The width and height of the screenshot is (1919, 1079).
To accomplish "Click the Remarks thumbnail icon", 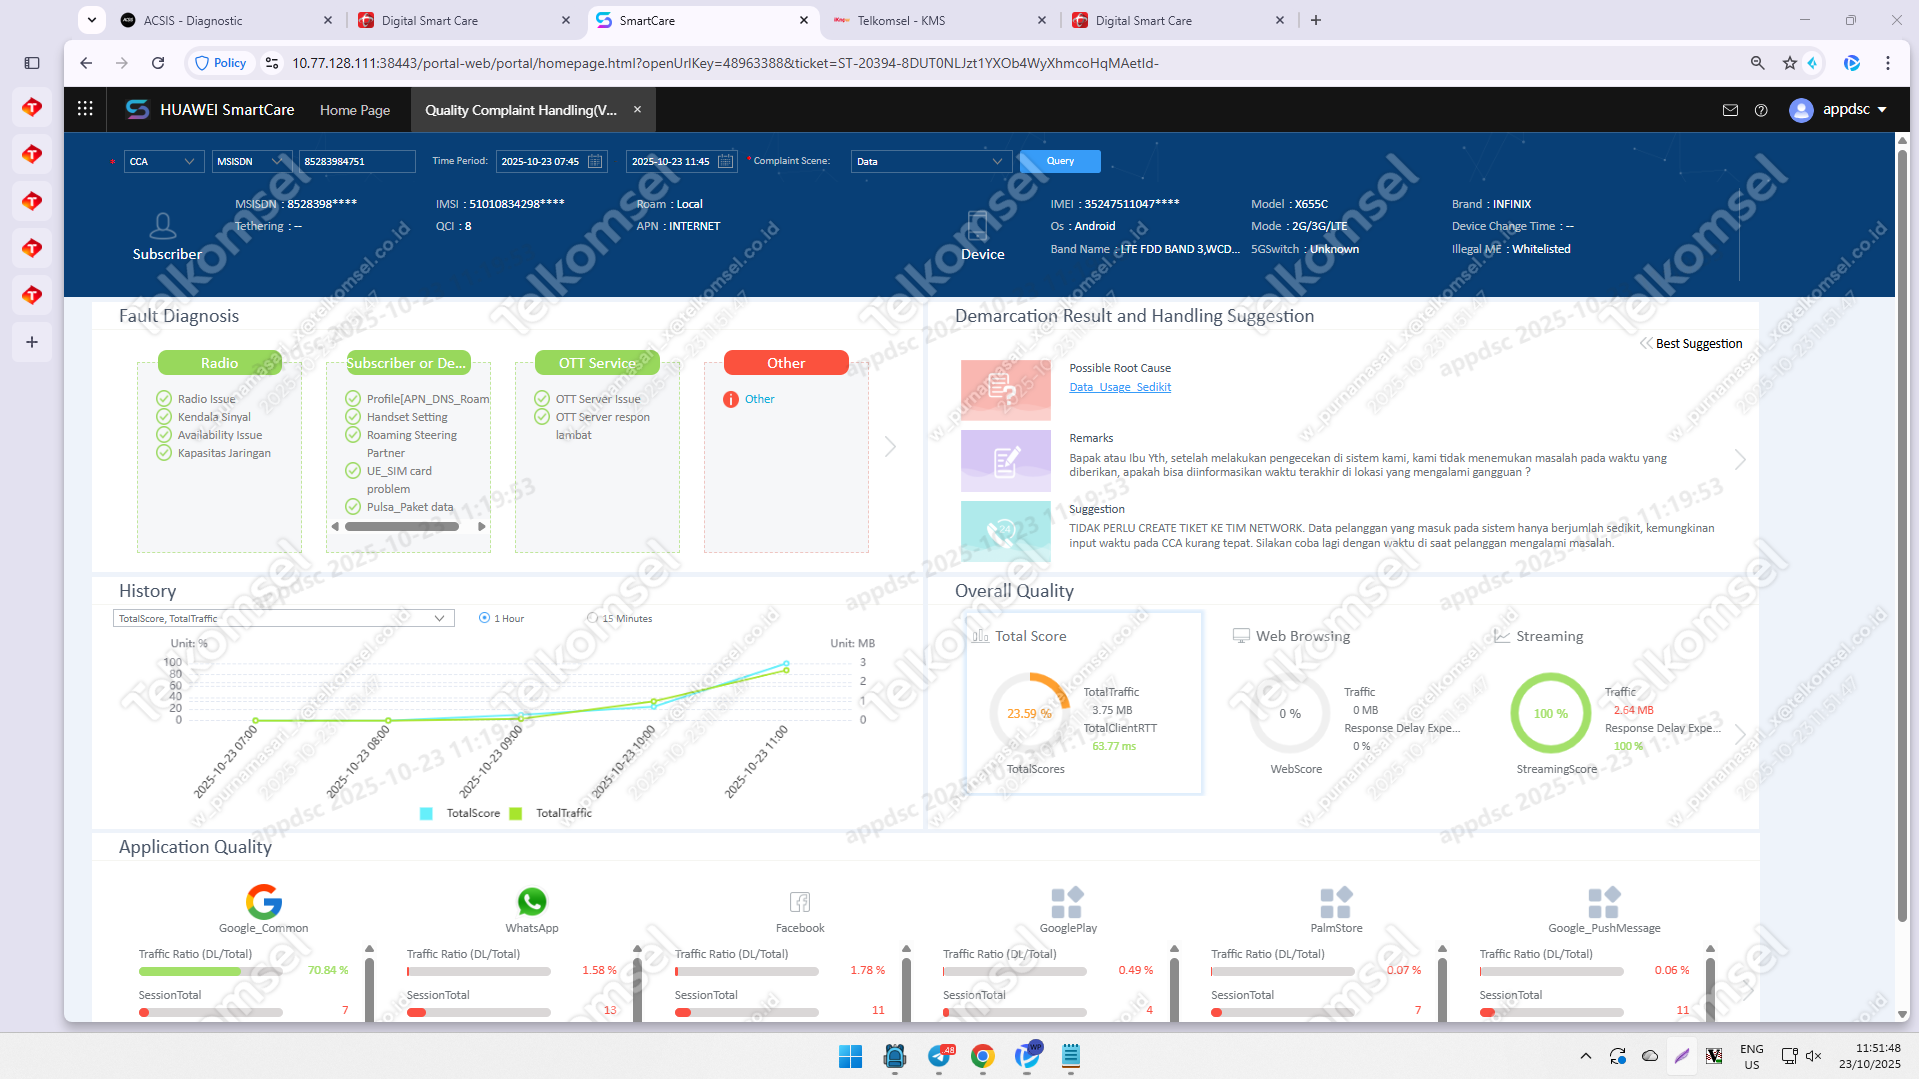I will pos(1006,460).
